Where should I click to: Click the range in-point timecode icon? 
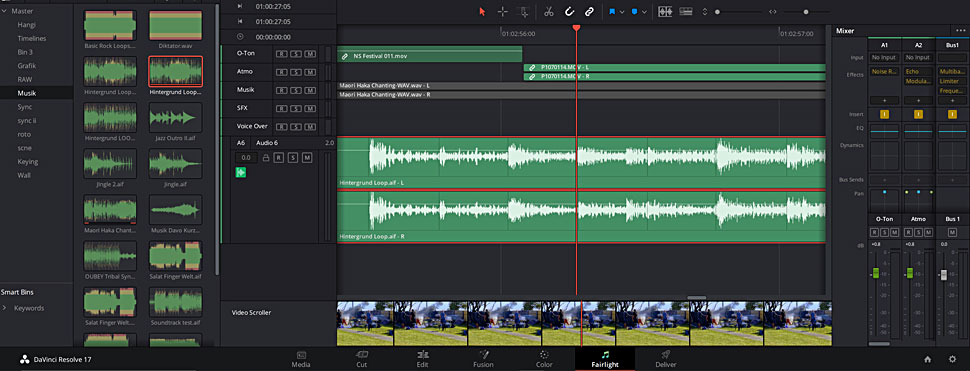[x=240, y=22]
